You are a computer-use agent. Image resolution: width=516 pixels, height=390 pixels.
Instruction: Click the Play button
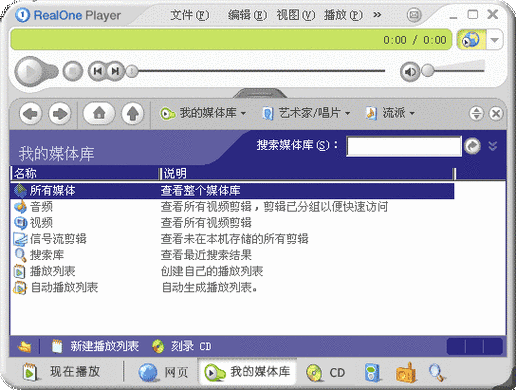tap(31, 71)
